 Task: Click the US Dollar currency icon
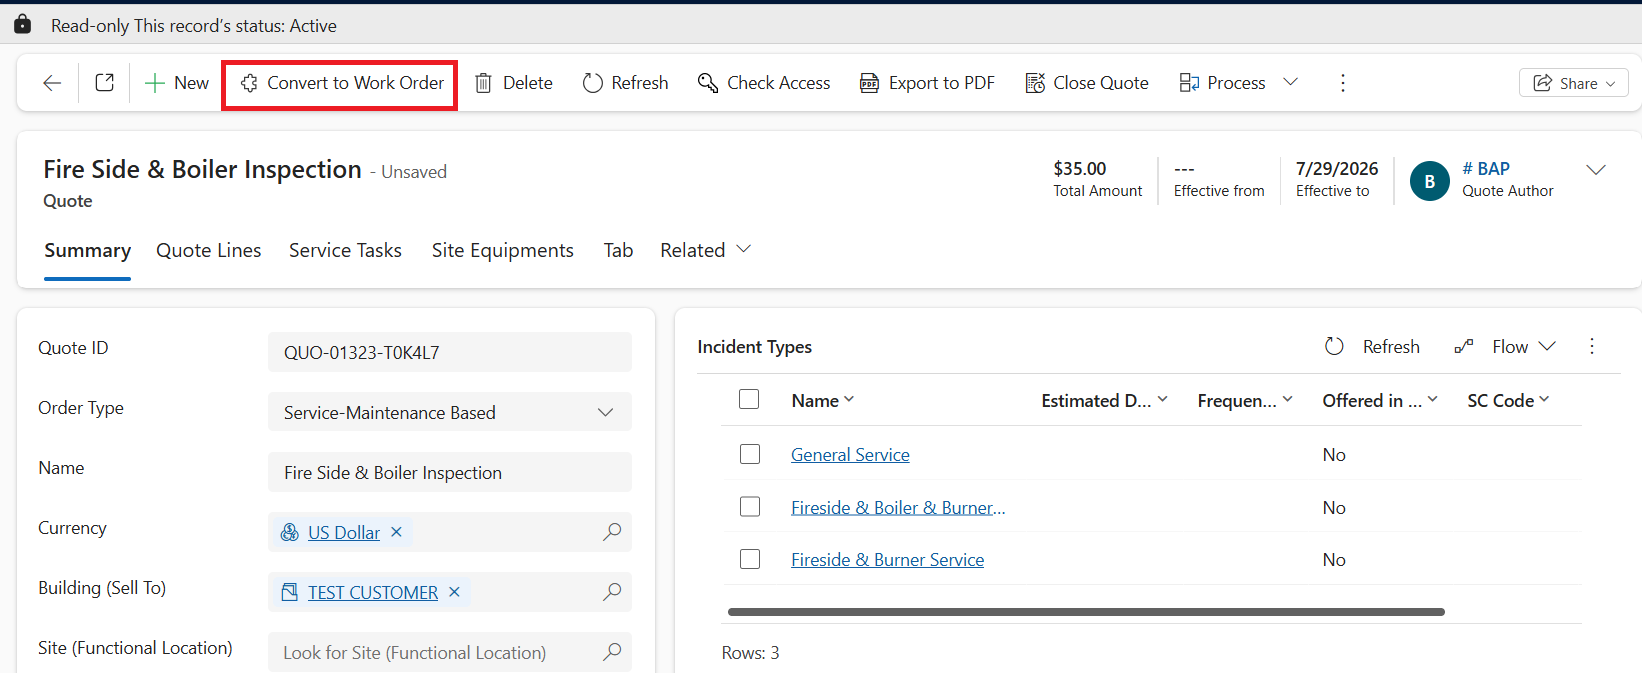point(290,532)
